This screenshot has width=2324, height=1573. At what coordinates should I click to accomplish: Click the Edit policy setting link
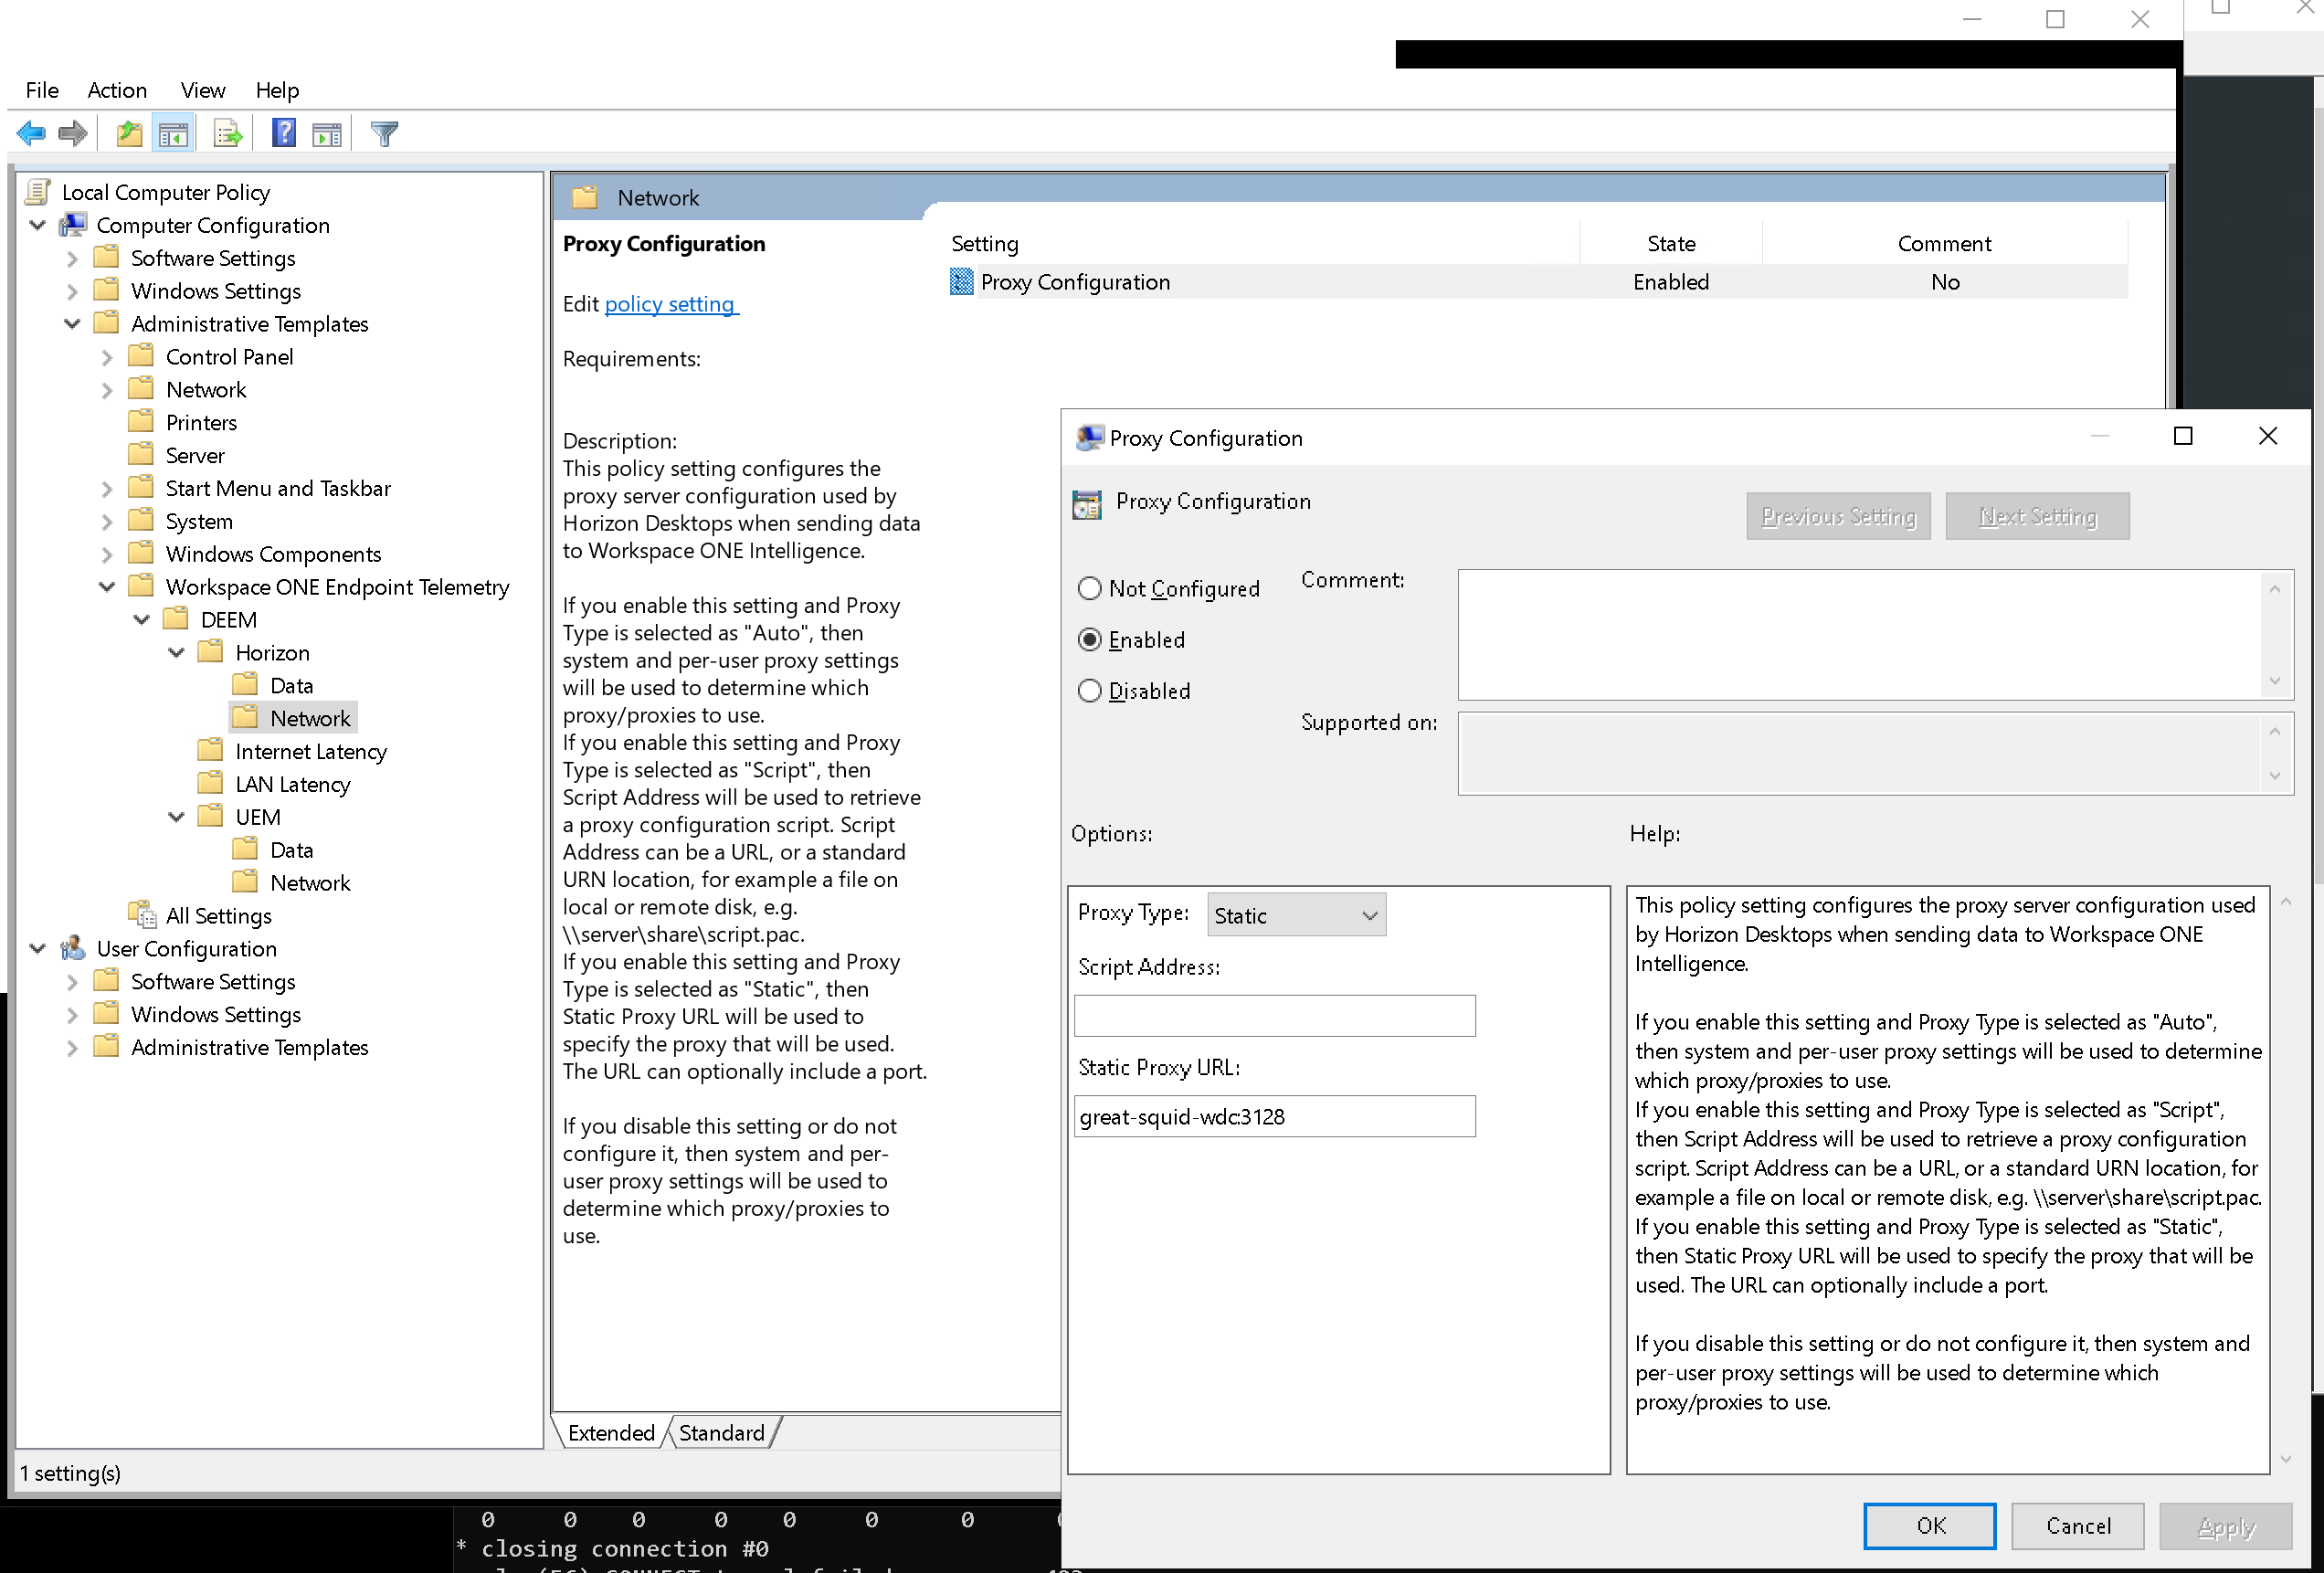tap(670, 303)
